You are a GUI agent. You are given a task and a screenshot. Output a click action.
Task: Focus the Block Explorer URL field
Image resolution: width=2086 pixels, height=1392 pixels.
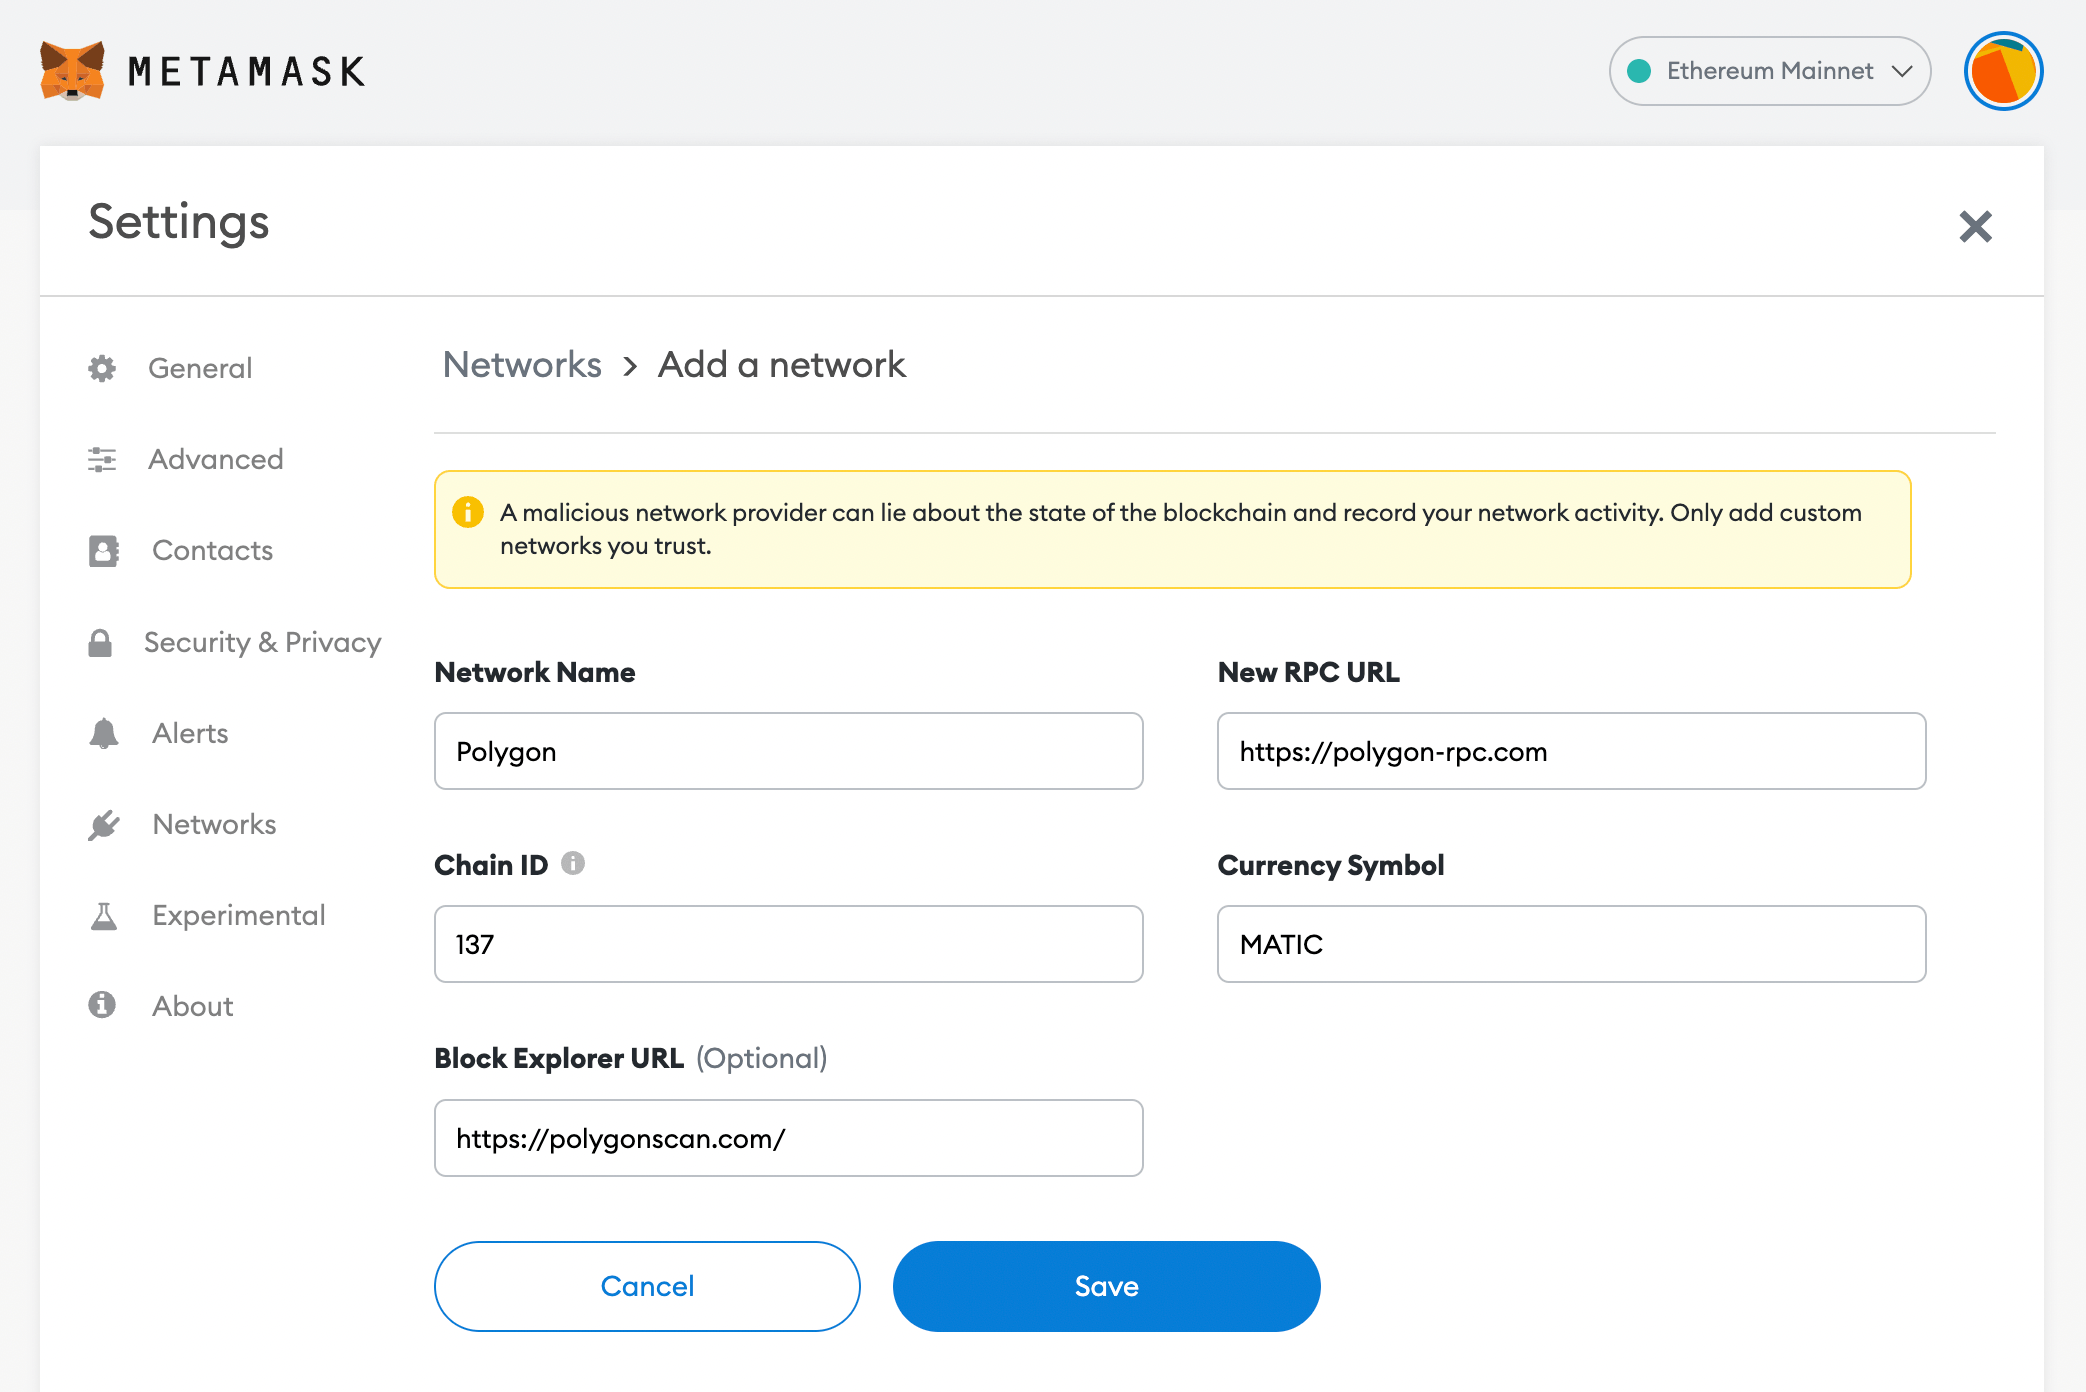pyautogui.click(x=789, y=1138)
